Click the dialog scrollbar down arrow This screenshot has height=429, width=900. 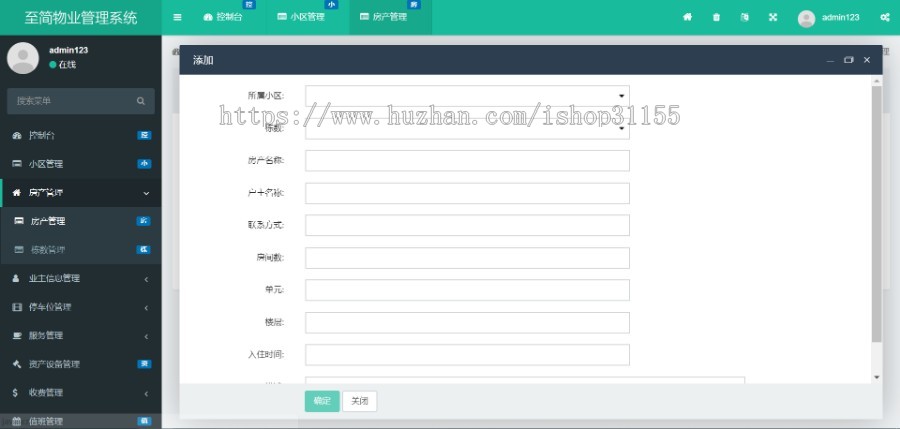click(876, 377)
